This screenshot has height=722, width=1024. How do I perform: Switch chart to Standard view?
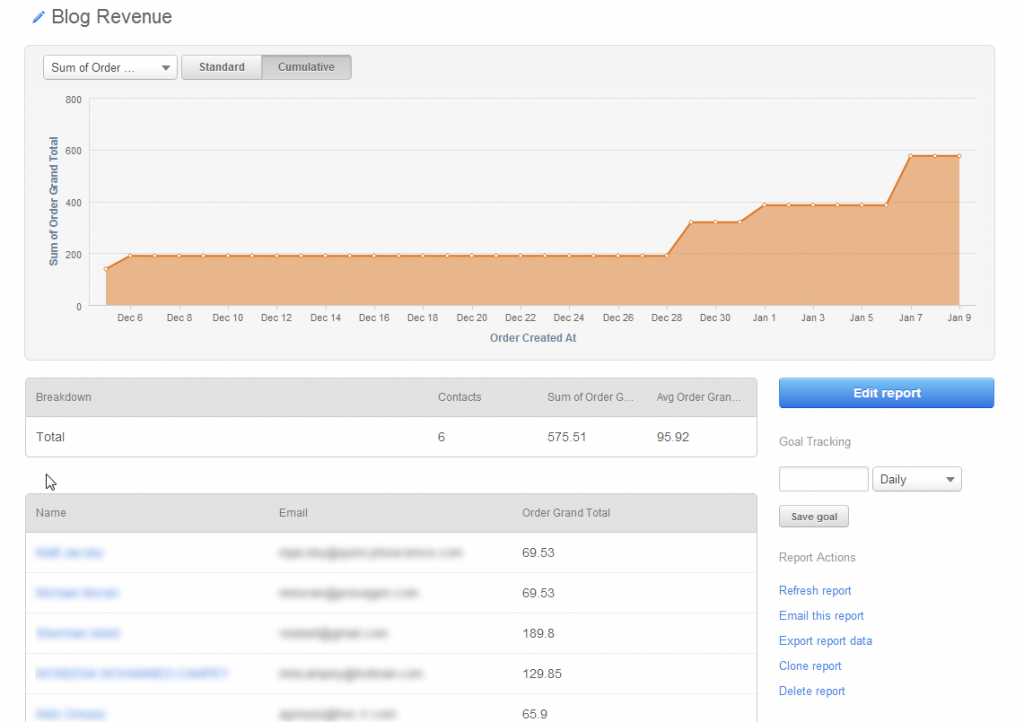[221, 67]
